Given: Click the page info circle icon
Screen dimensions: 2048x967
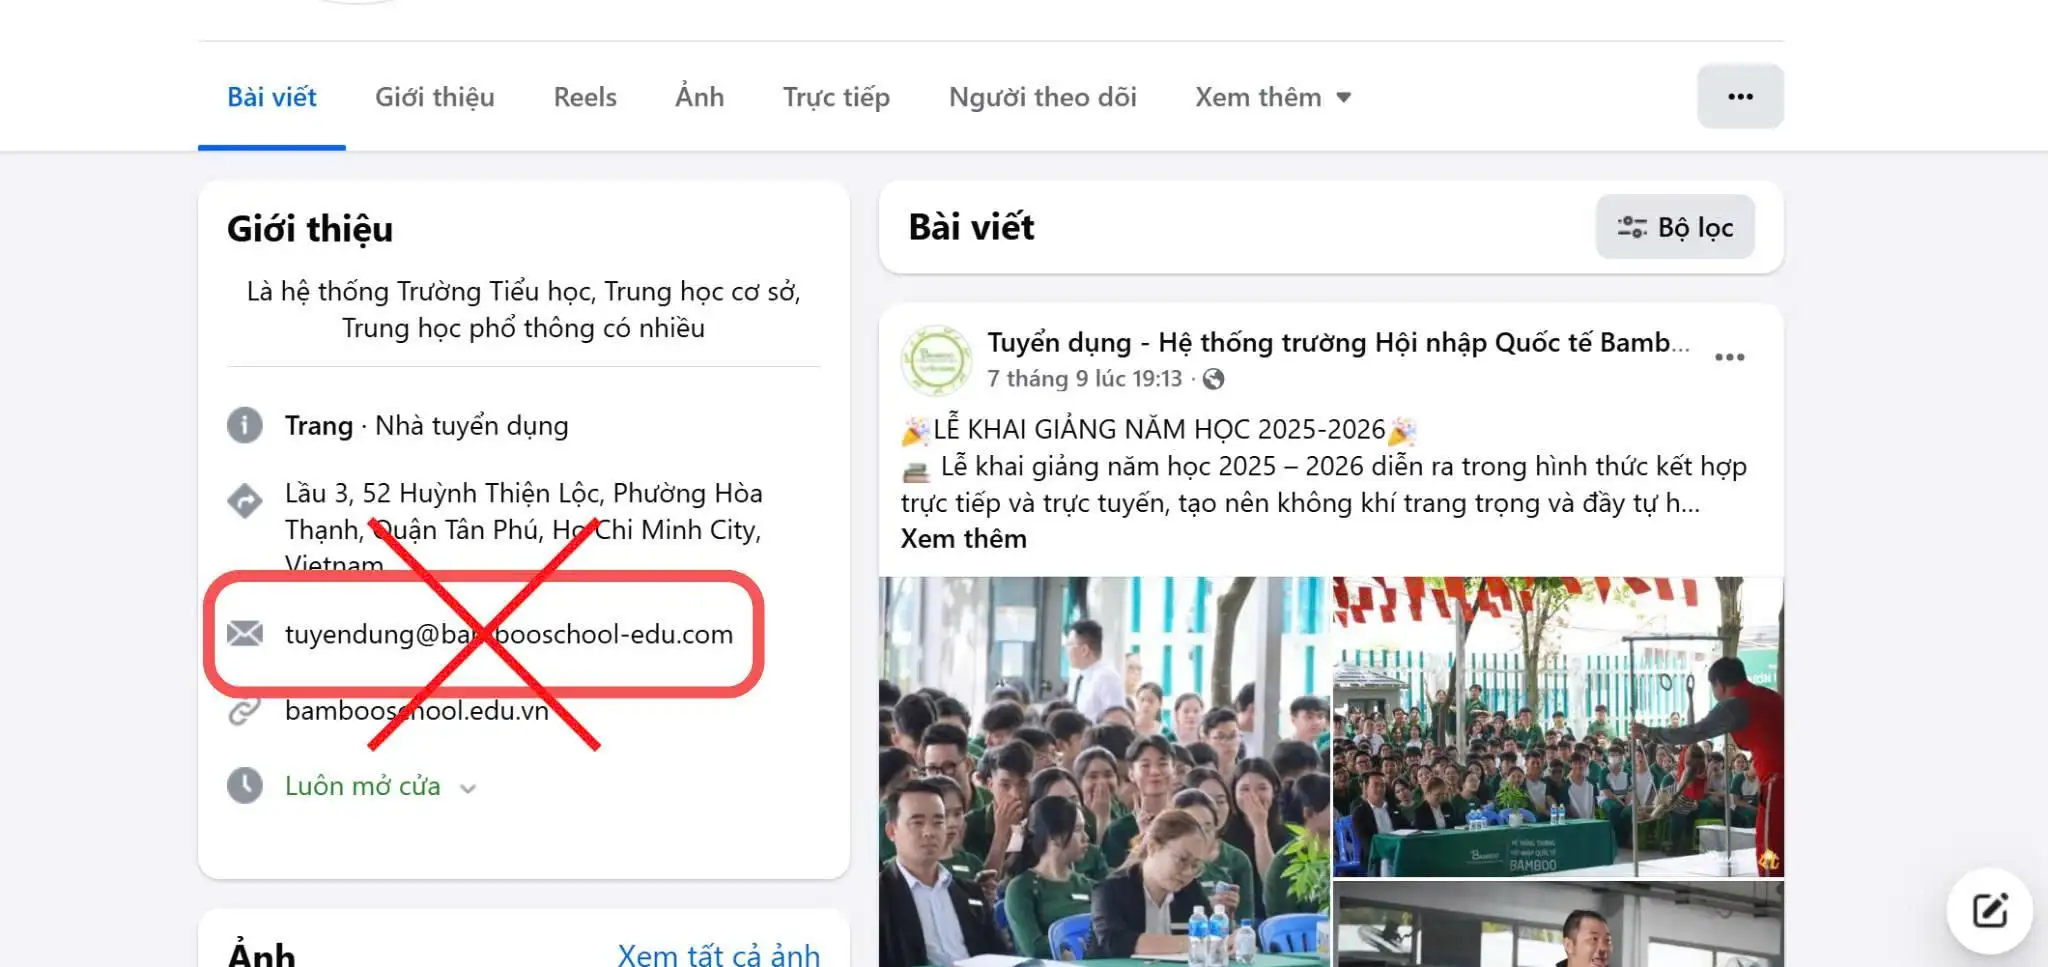Looking at the screenshot, I should pyautogui.click(x=245, y=426).
